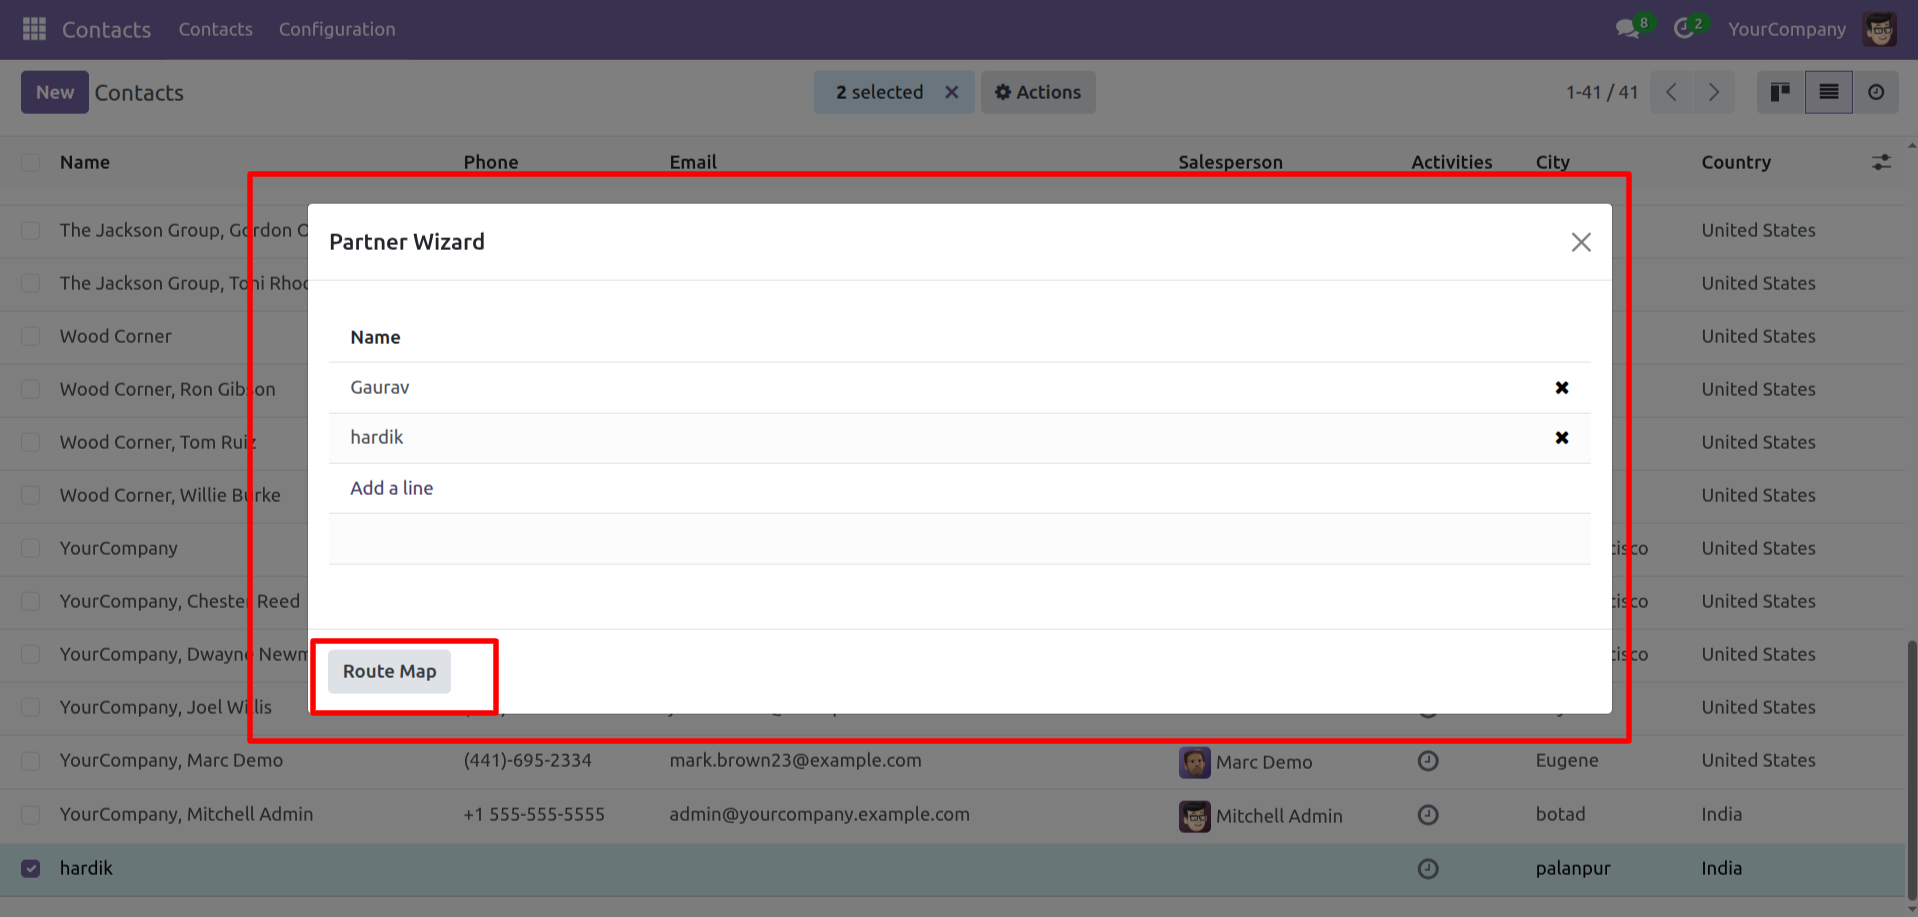
Task: Select the Gaurav row in wizard
Action: pos(959,388)
